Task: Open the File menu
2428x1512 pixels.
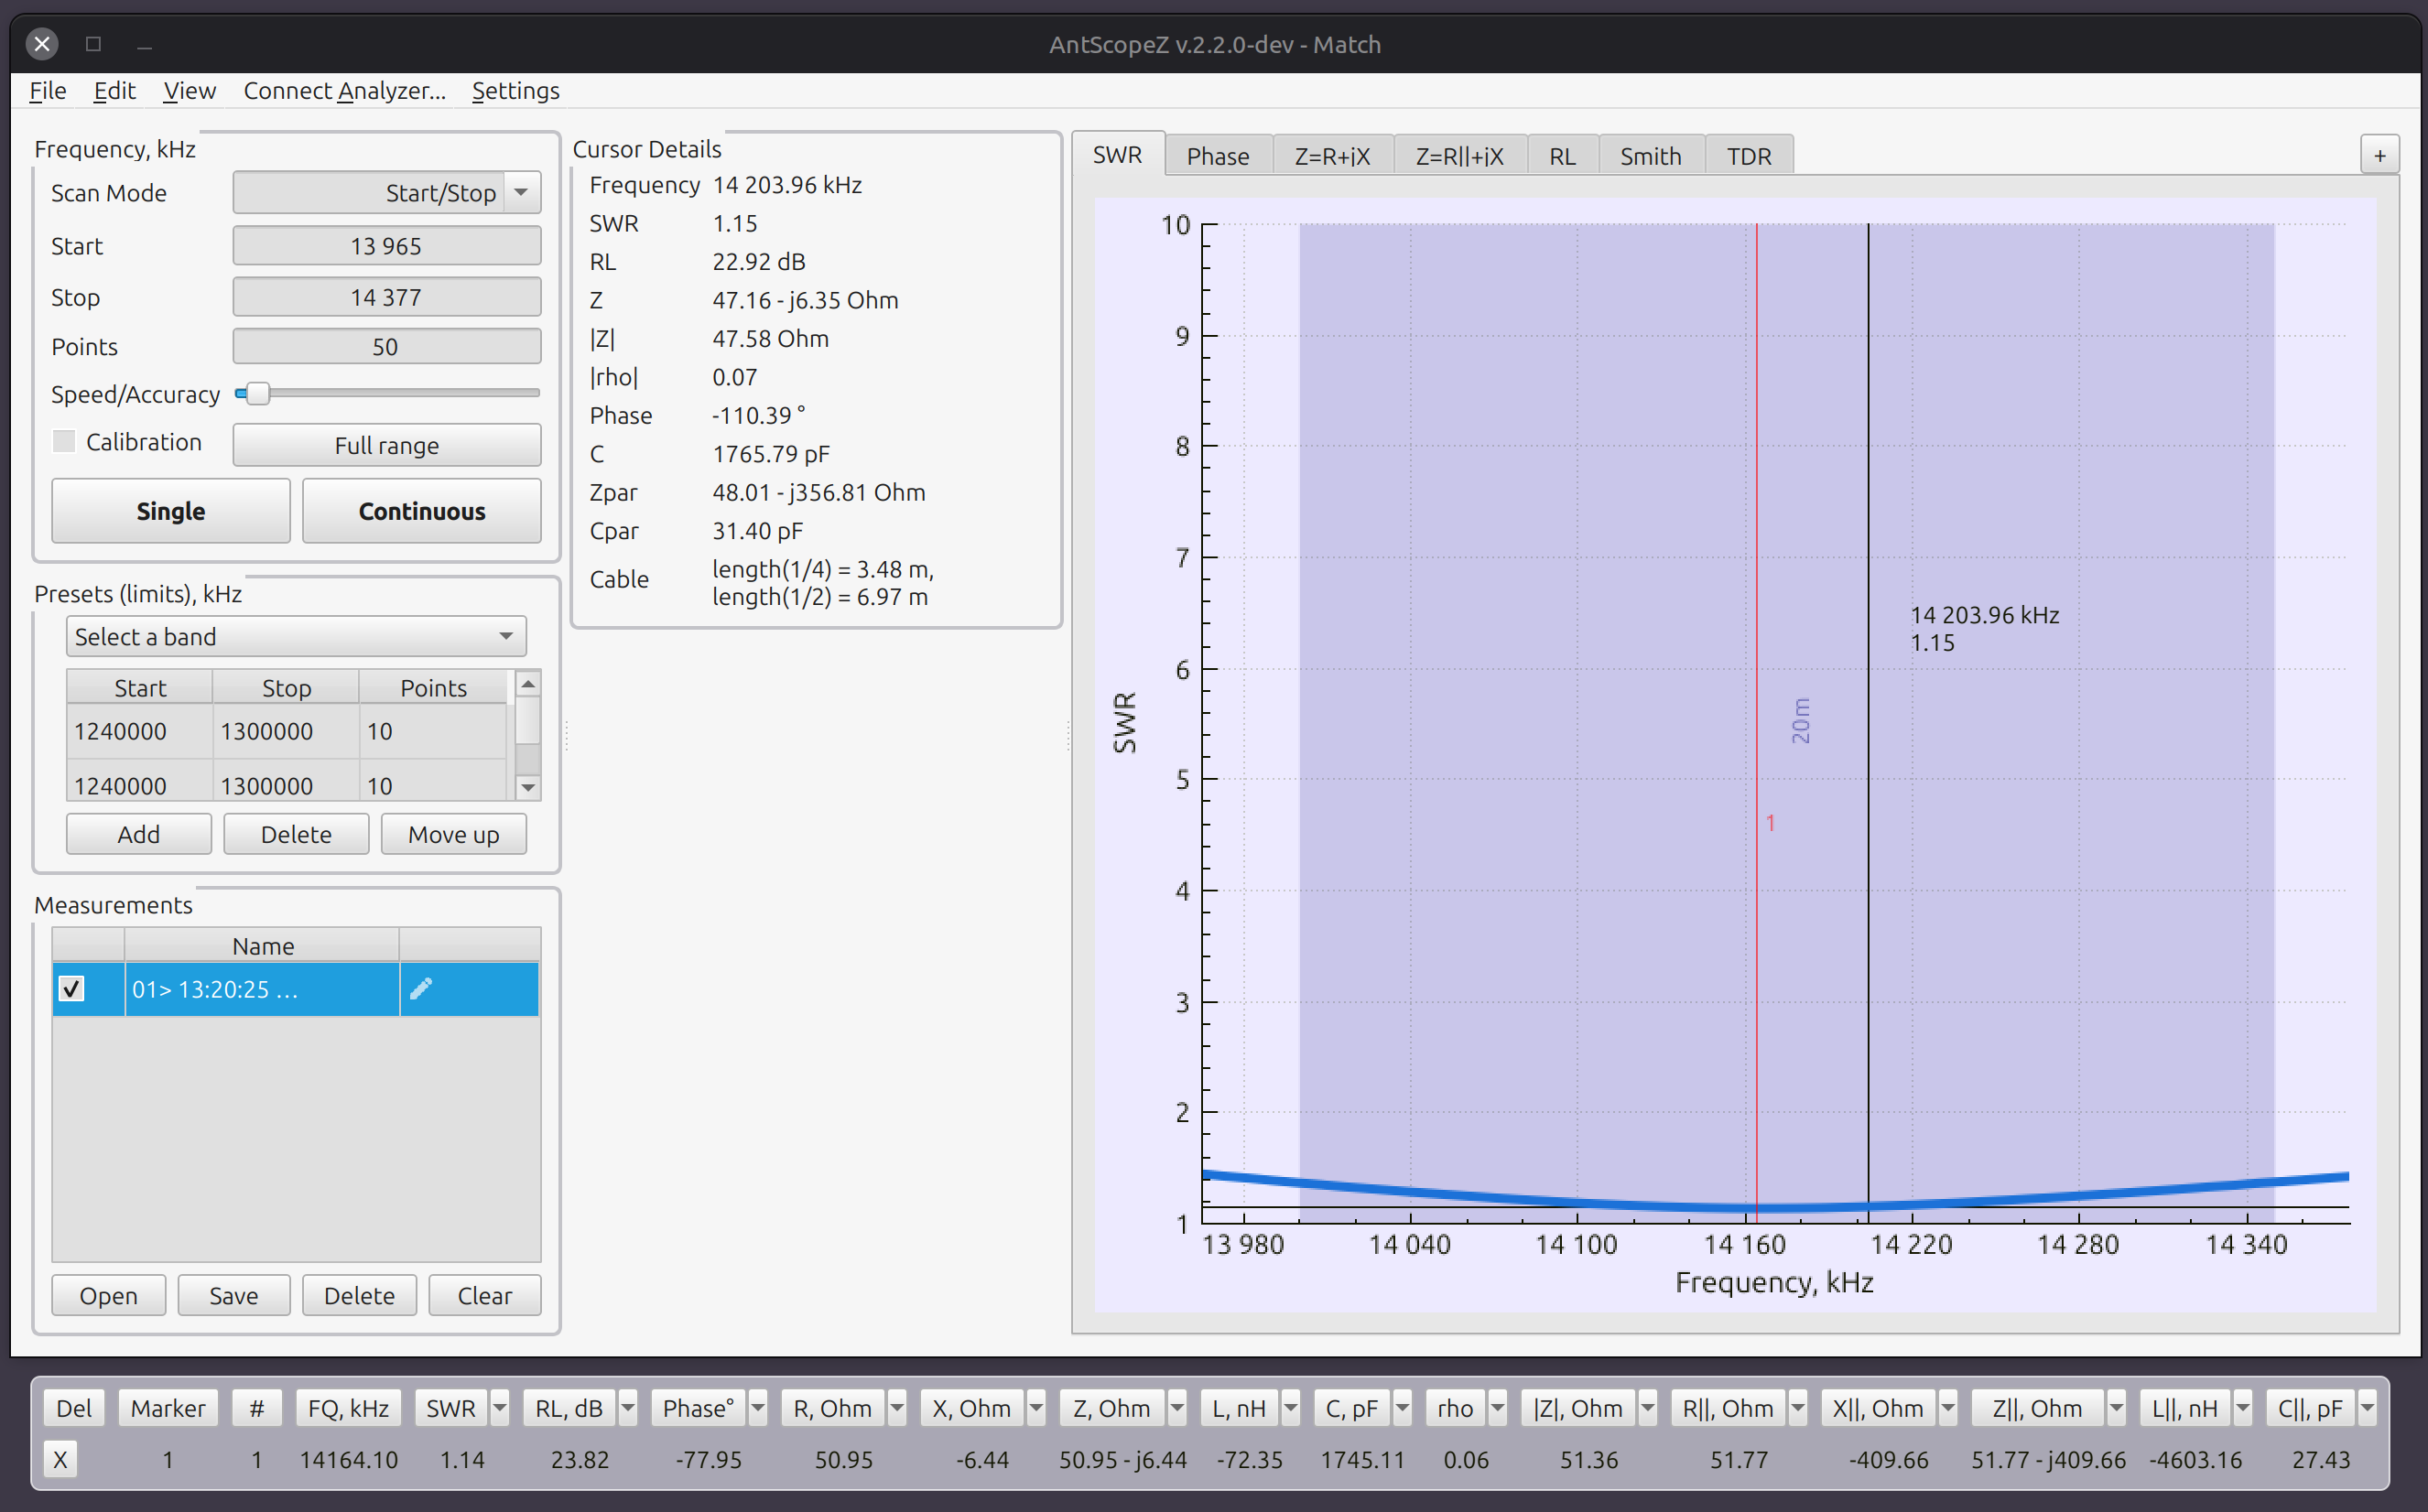Action: [48, 91]
